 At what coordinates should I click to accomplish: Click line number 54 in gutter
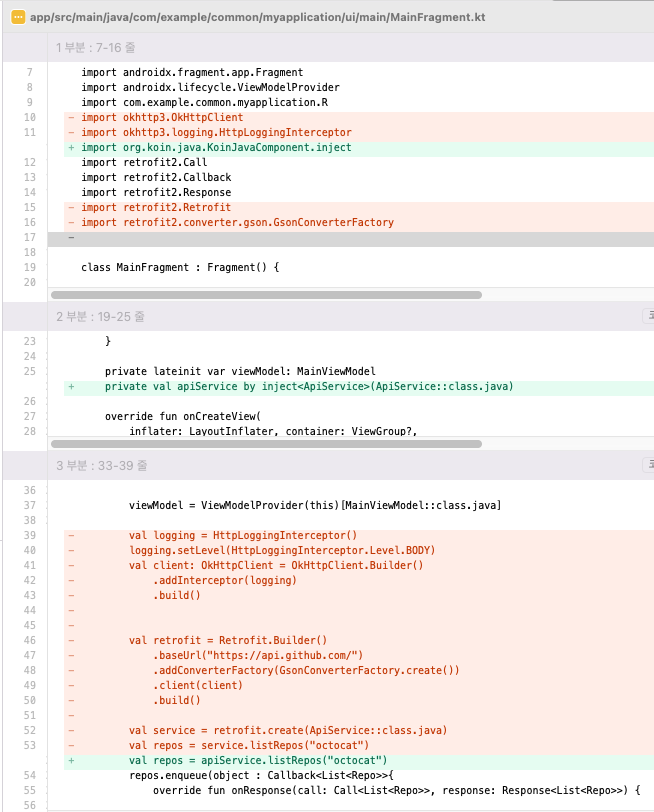(30, 776)
